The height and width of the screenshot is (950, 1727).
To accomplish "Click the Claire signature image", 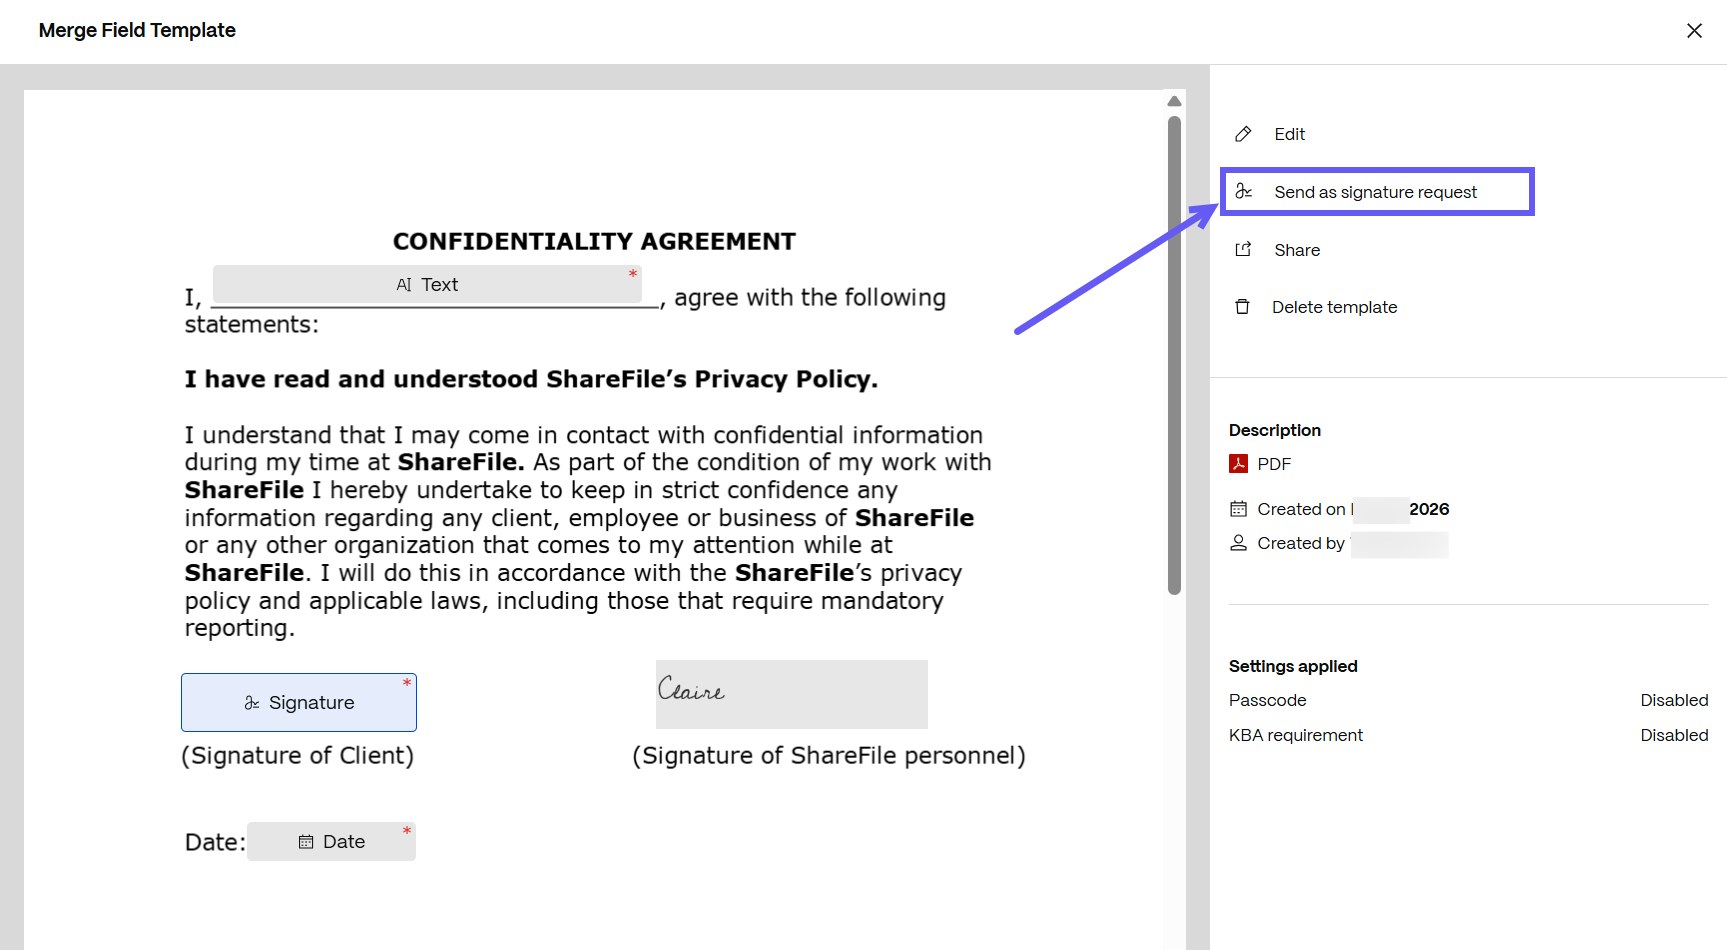I will pos(791,693).
